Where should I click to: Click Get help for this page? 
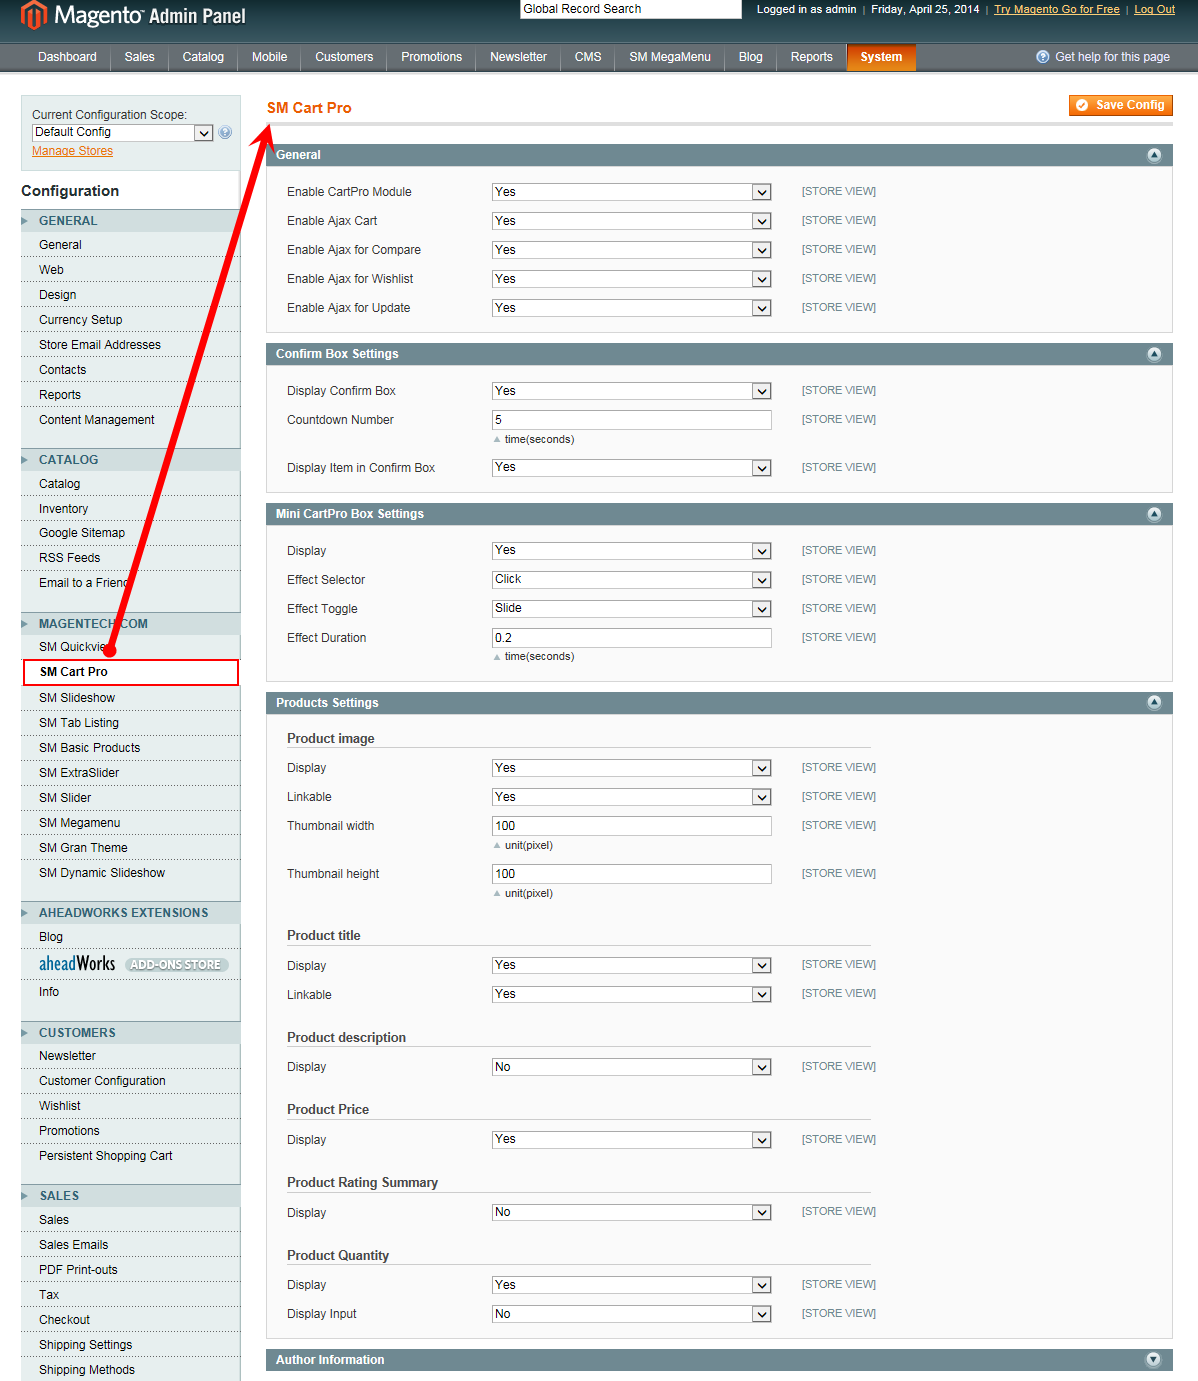pos(1103,57)
